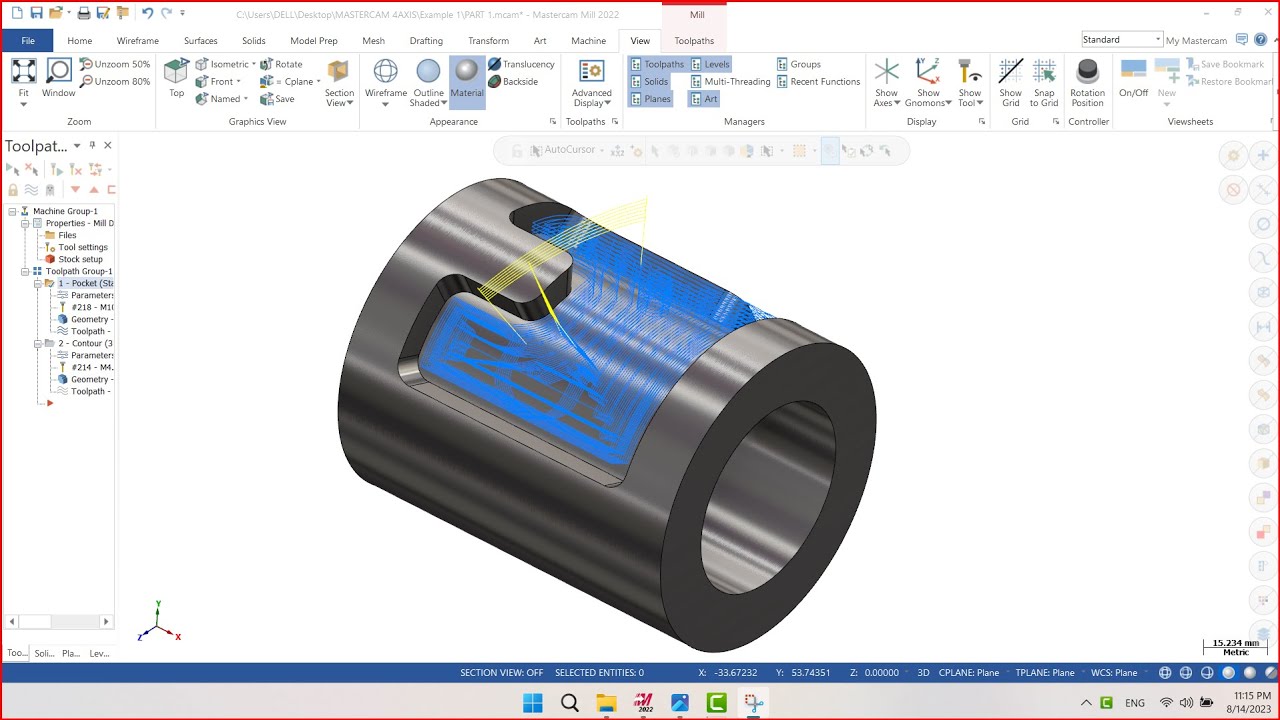The width and height of the screenshot is (1280, 720).
Task: Open the Machine ribbon tab
Action: point(588,41)
